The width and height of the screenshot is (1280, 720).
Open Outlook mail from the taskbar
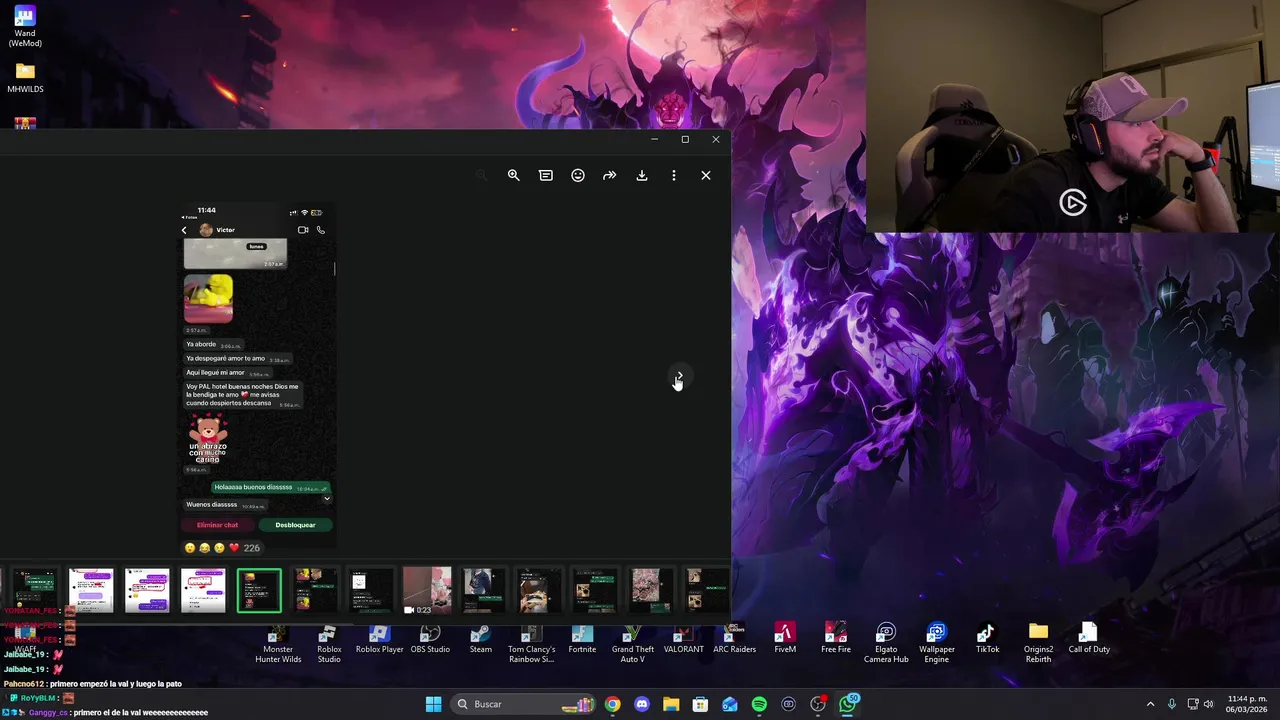(730, 704)
